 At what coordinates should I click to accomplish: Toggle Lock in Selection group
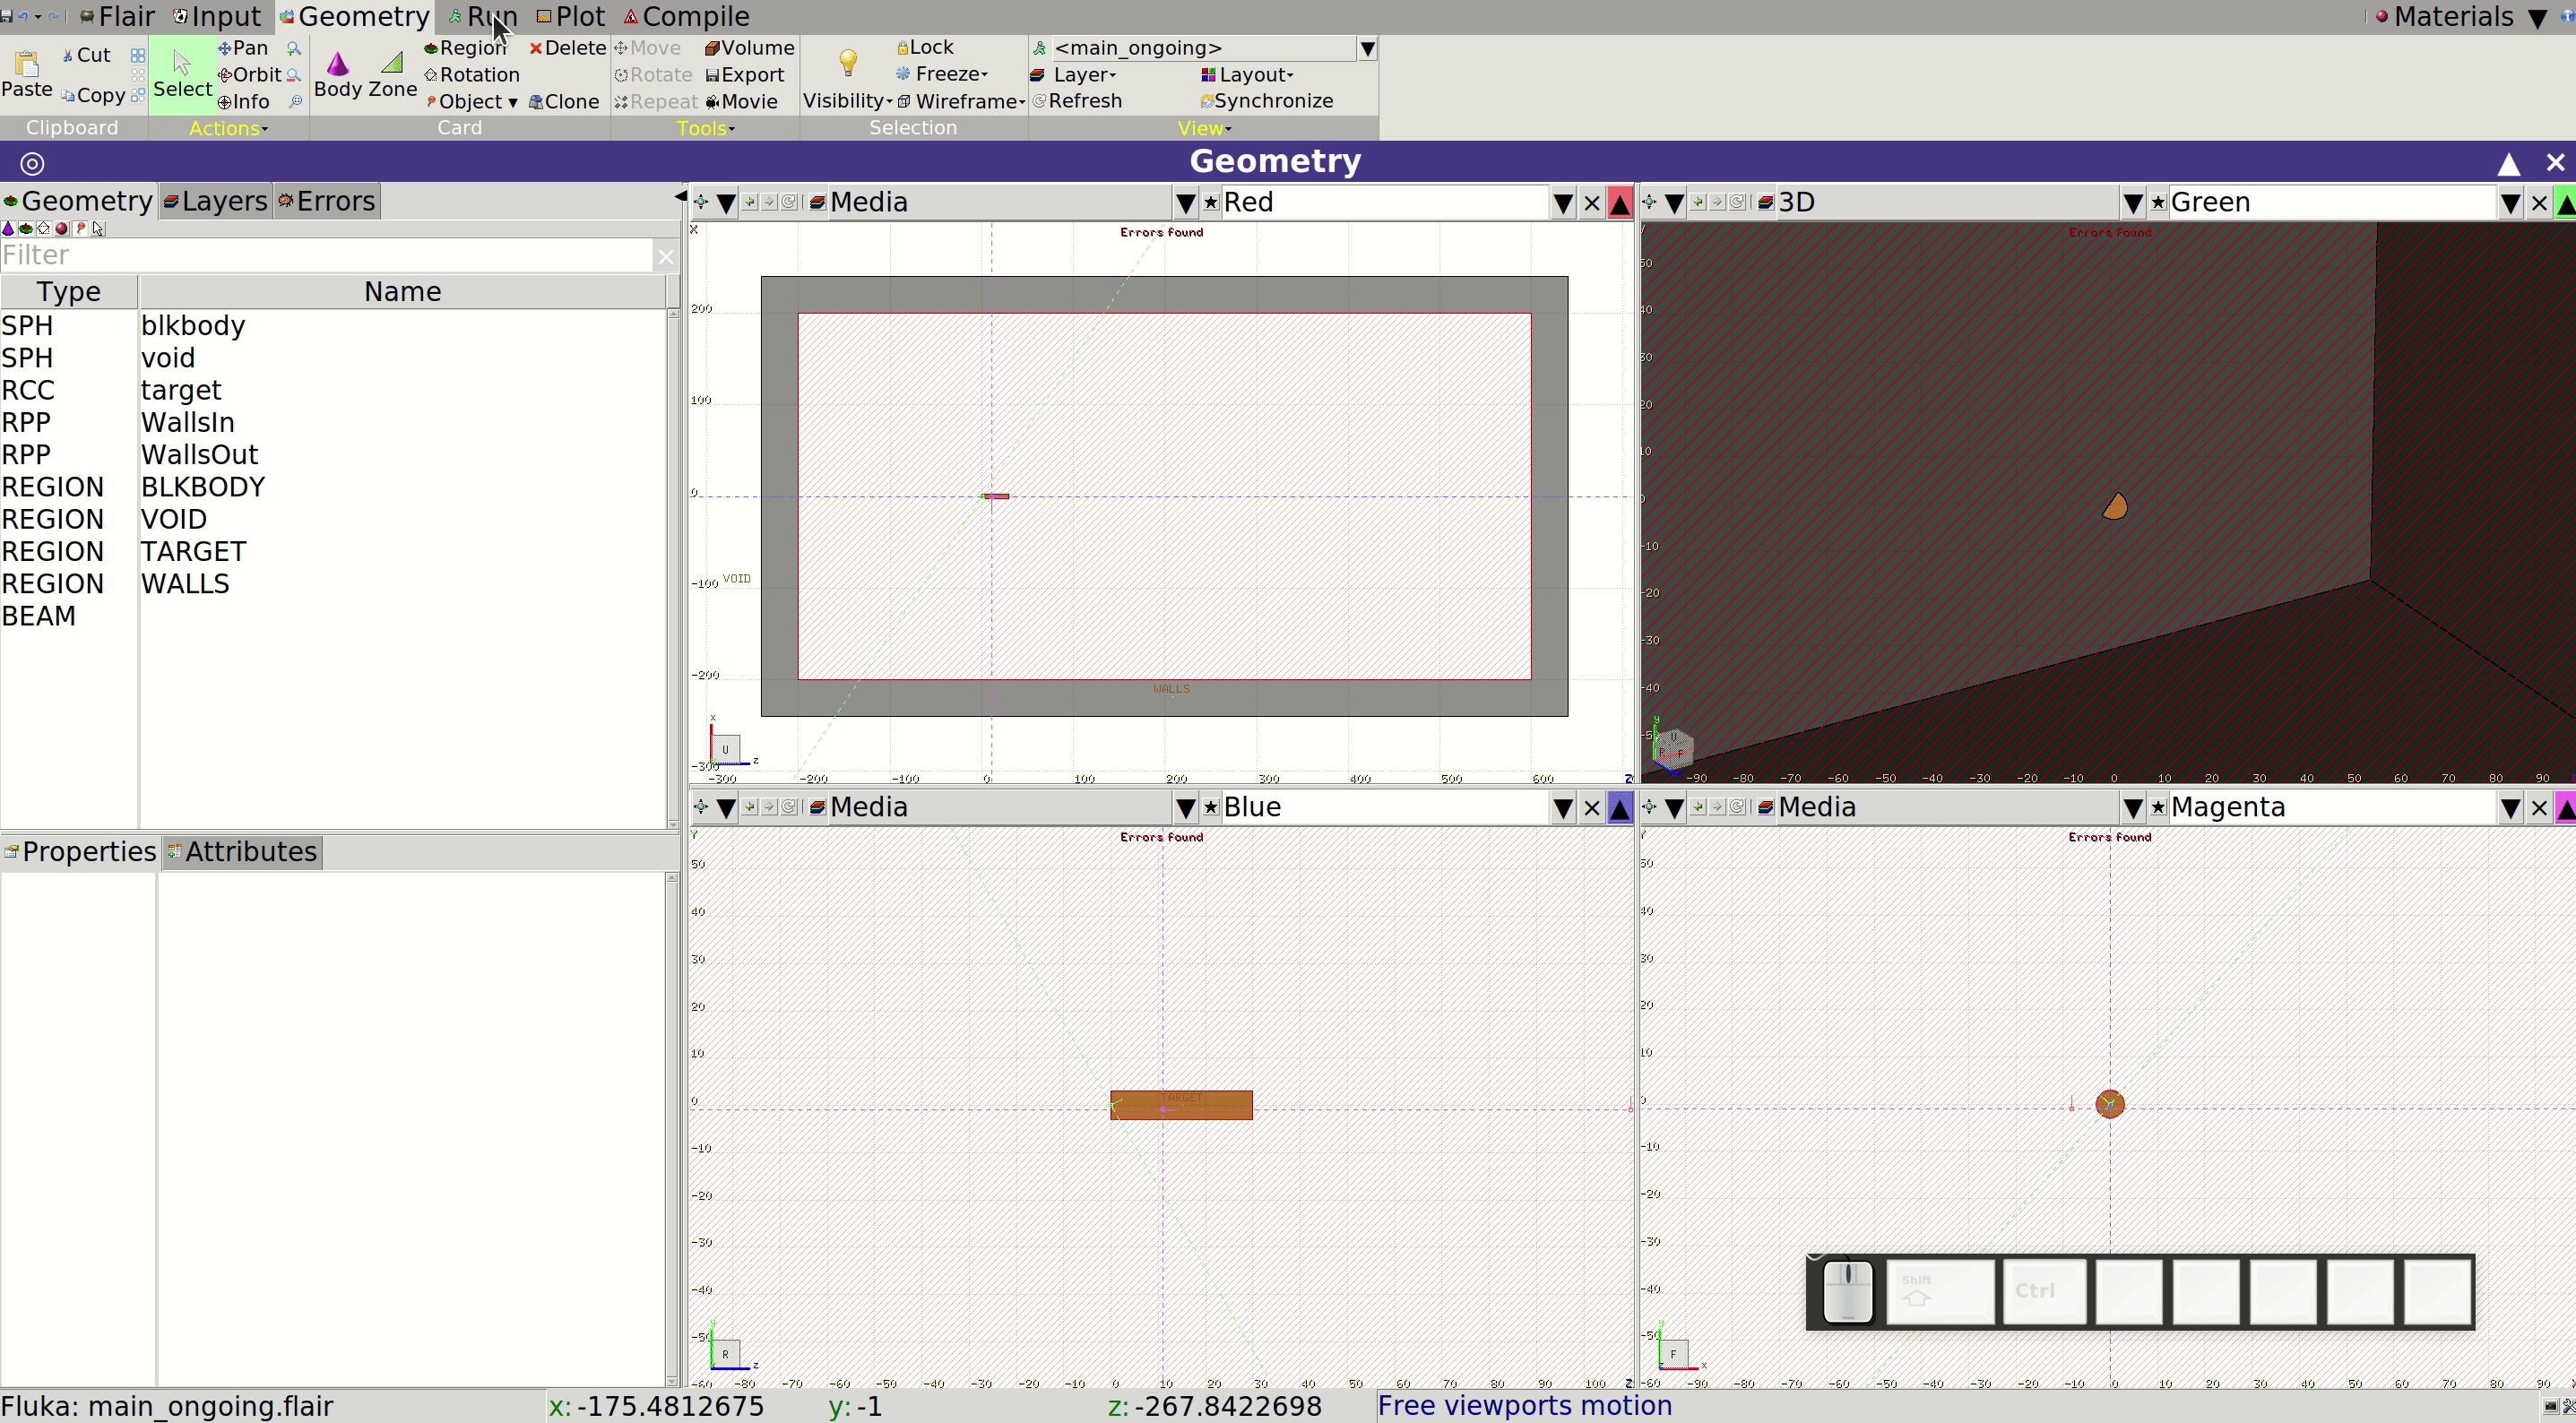coord(925,47)
